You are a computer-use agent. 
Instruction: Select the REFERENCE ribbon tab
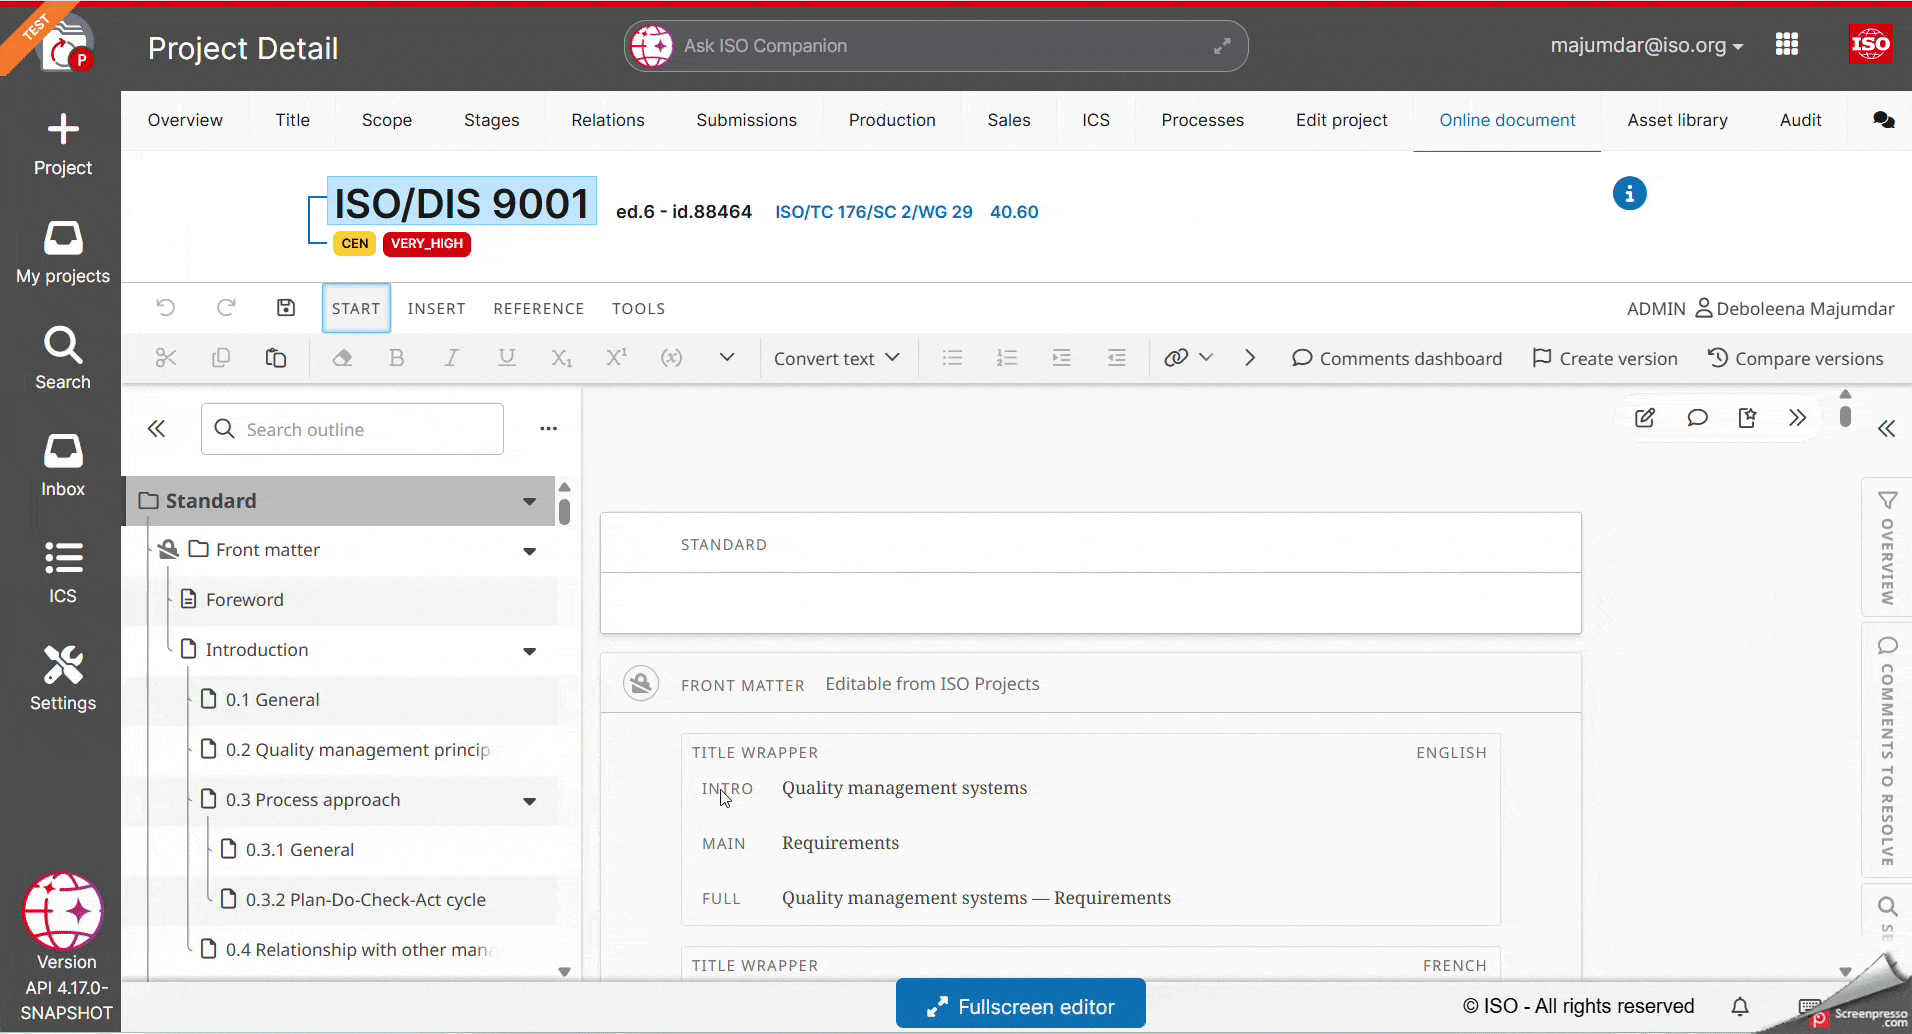click(538, 308)
